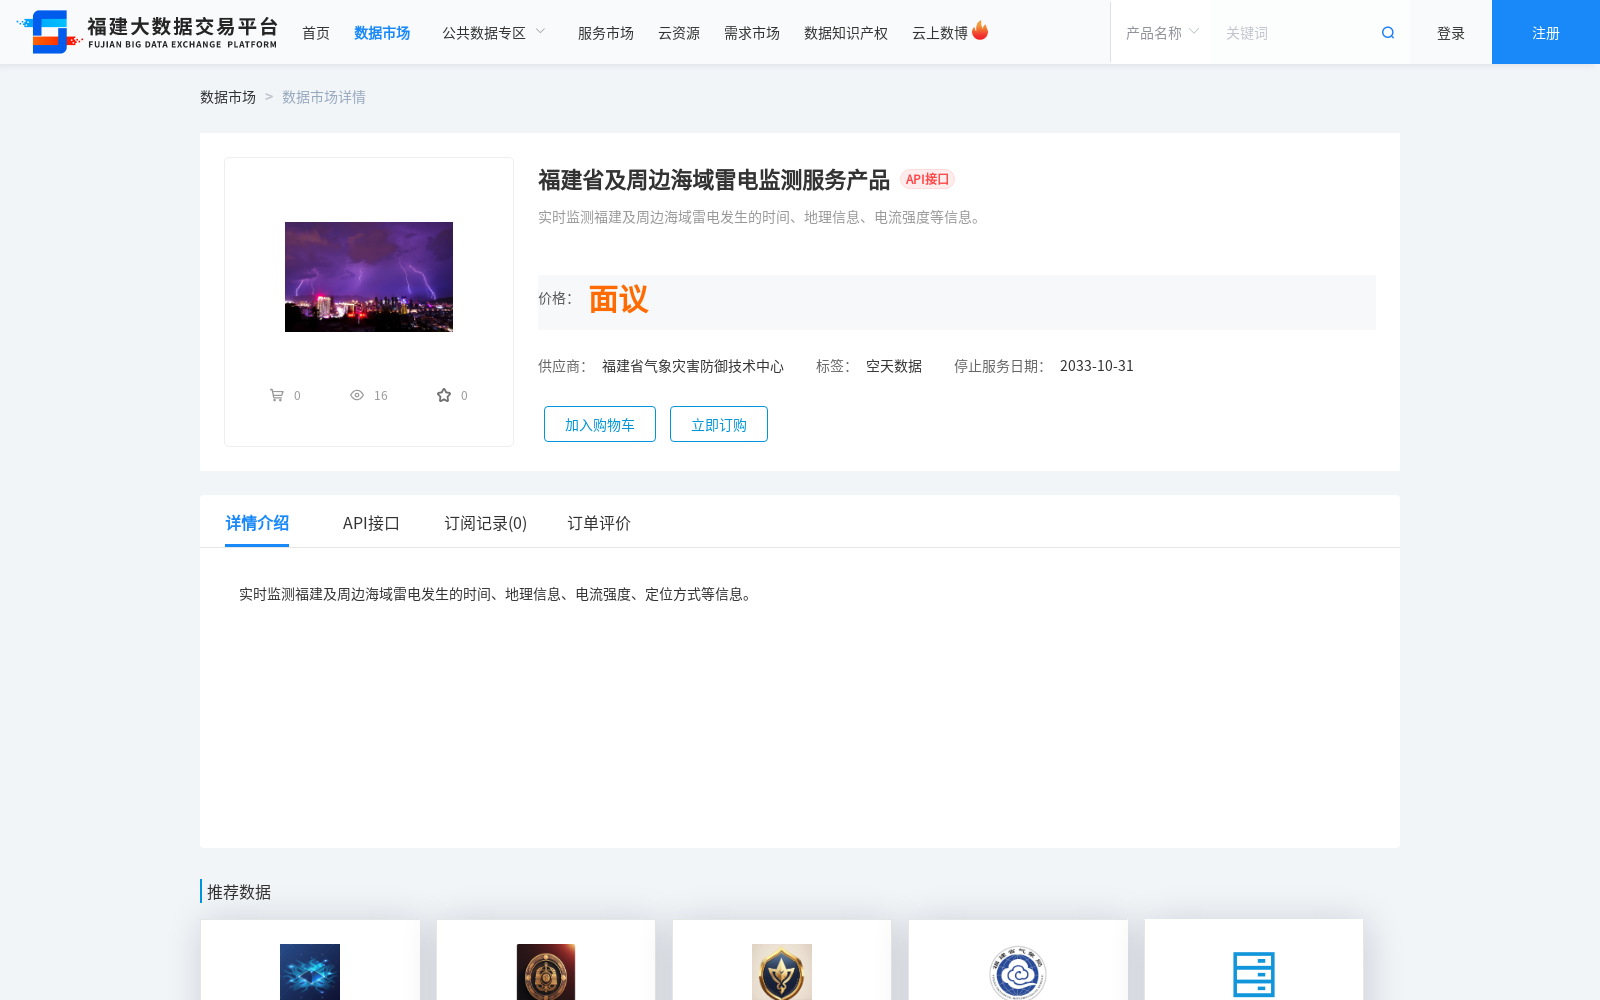Click the 立即订购 button
The image size is (1600, 1000).
coord(719,424)
